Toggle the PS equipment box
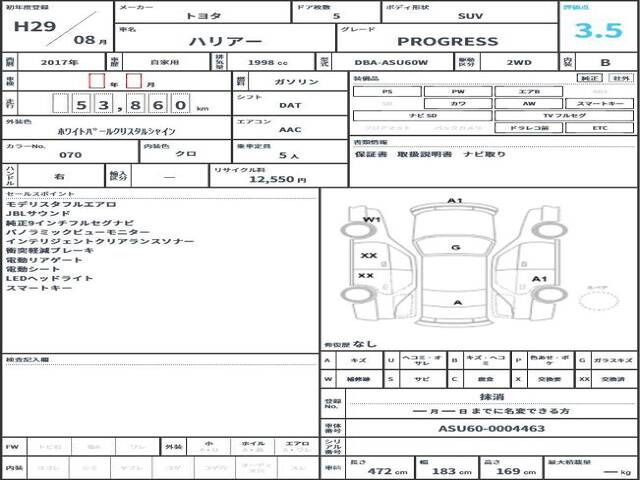The image size is (640, 480). pyautogui.click(x=387, y=91)
